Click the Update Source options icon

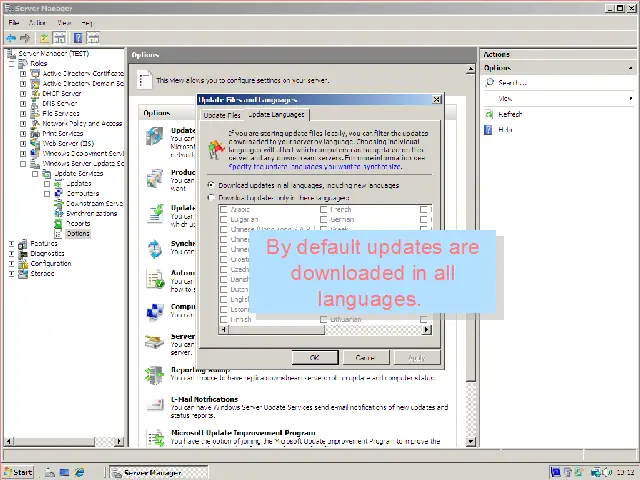pos(155,136)
